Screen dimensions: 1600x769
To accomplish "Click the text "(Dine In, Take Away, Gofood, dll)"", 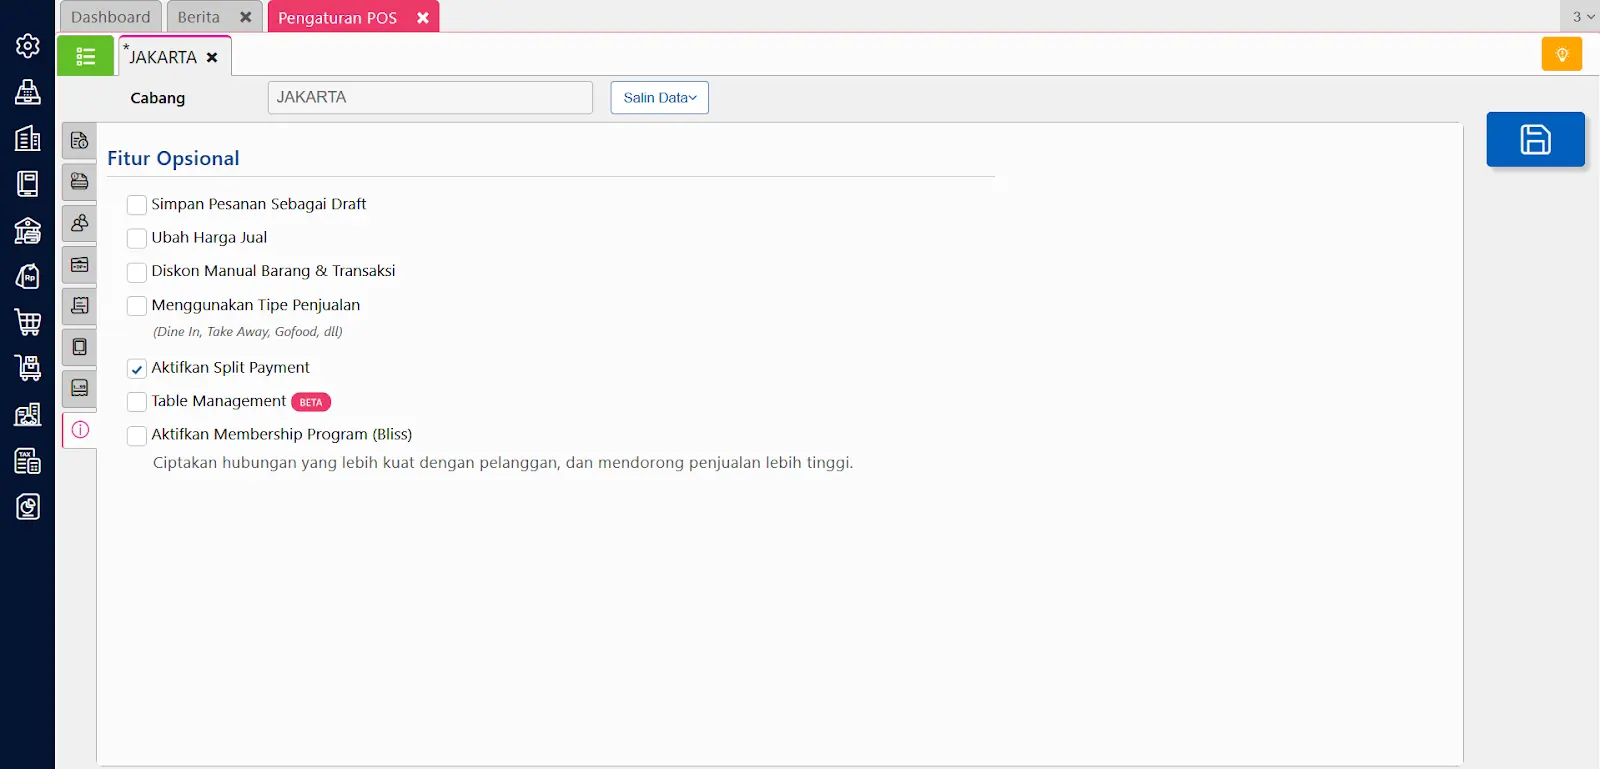I will tap(248, 332).
